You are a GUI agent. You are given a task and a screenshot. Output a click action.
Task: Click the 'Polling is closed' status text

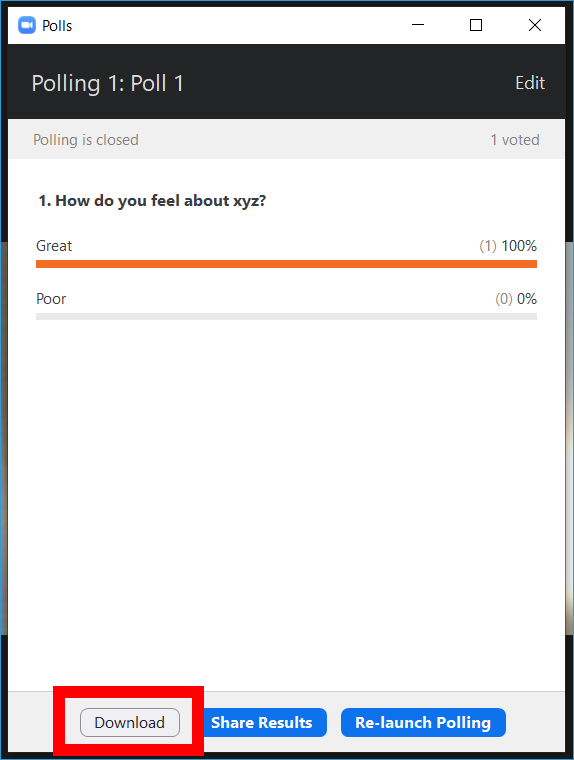86,140
